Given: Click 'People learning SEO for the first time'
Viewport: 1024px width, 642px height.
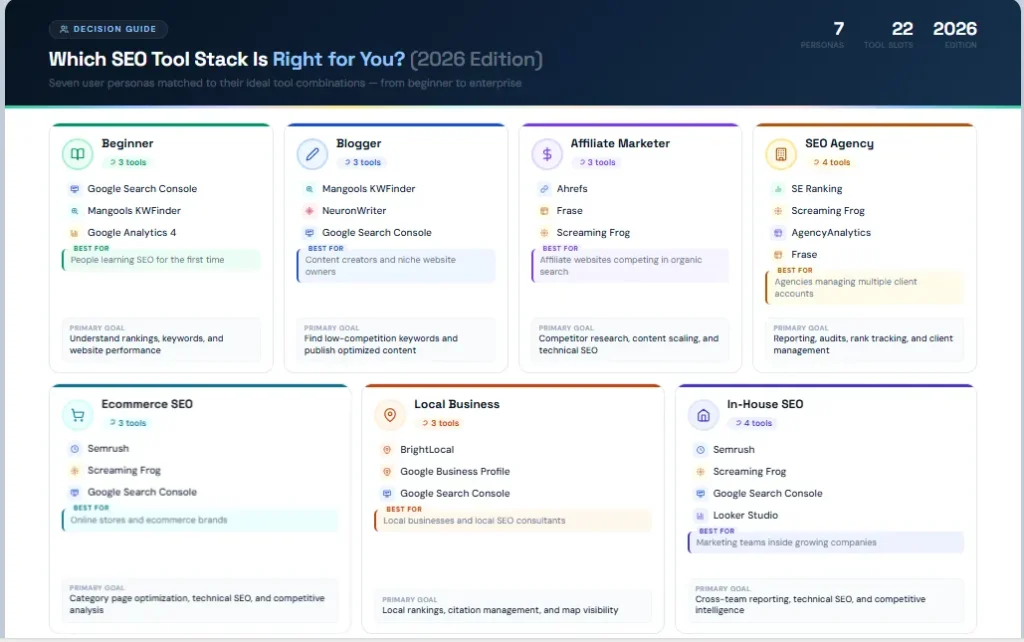Looking at the screenshot, I should coord(148,260).
